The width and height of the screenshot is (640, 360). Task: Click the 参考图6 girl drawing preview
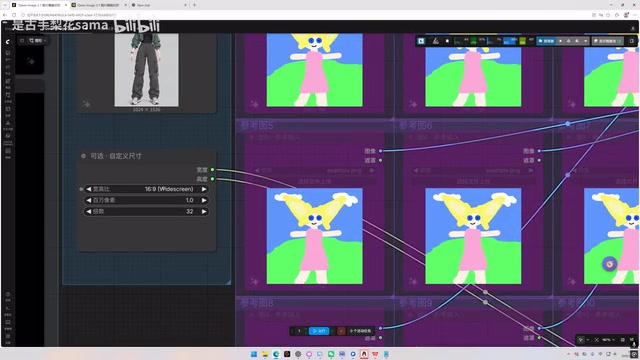pos(473,236)
